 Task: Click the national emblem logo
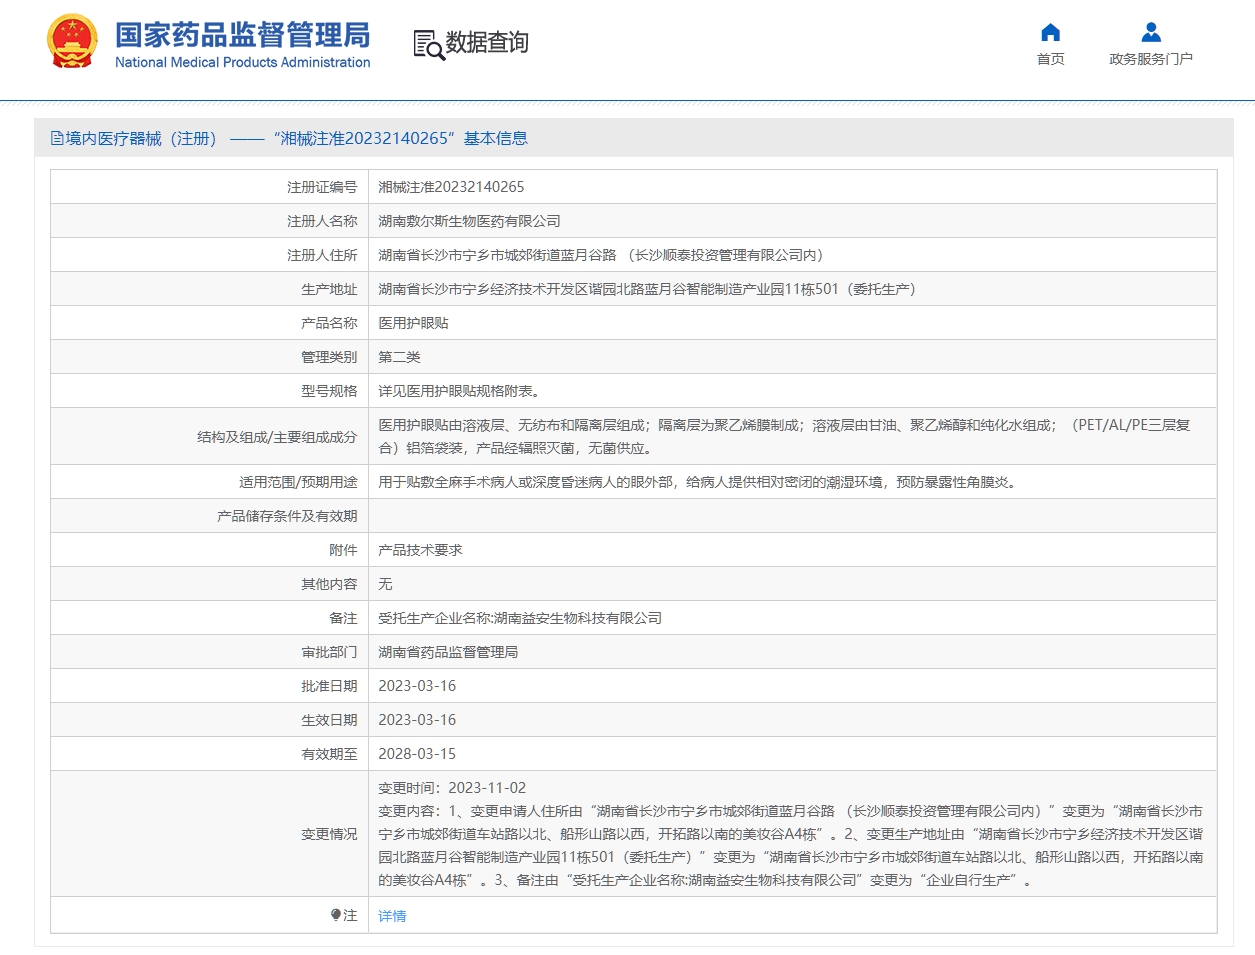coord(72,42)
